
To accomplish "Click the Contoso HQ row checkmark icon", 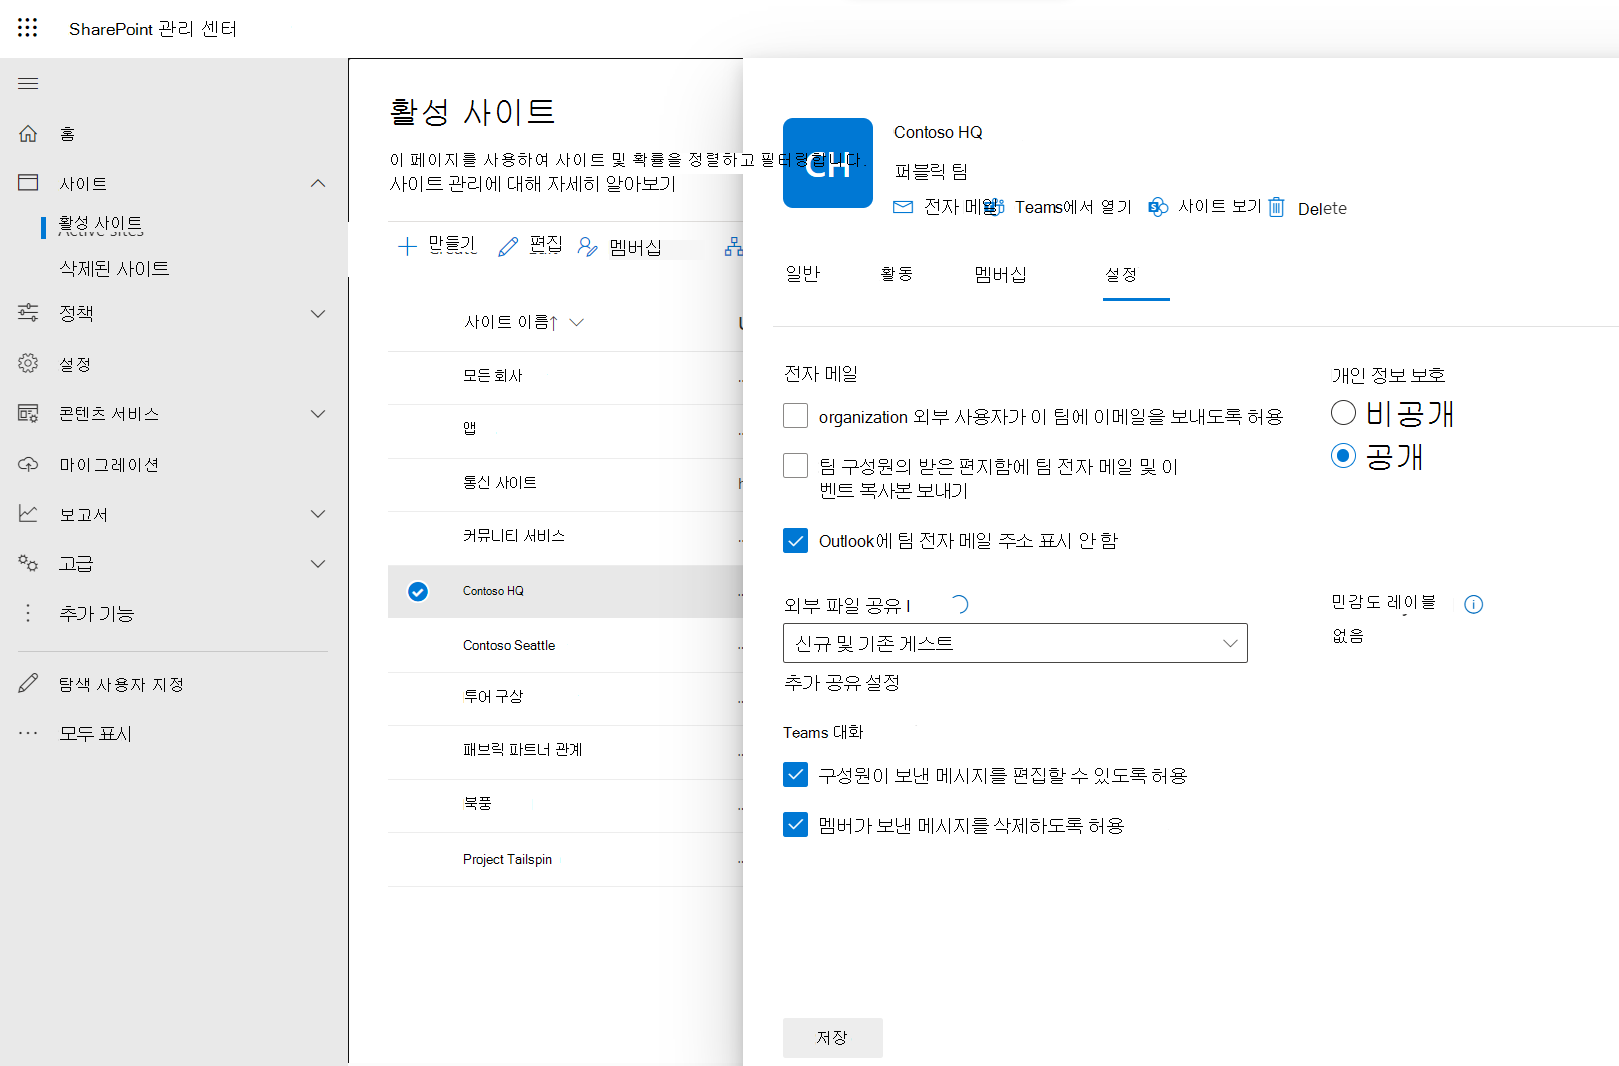I will click(418, 591).
